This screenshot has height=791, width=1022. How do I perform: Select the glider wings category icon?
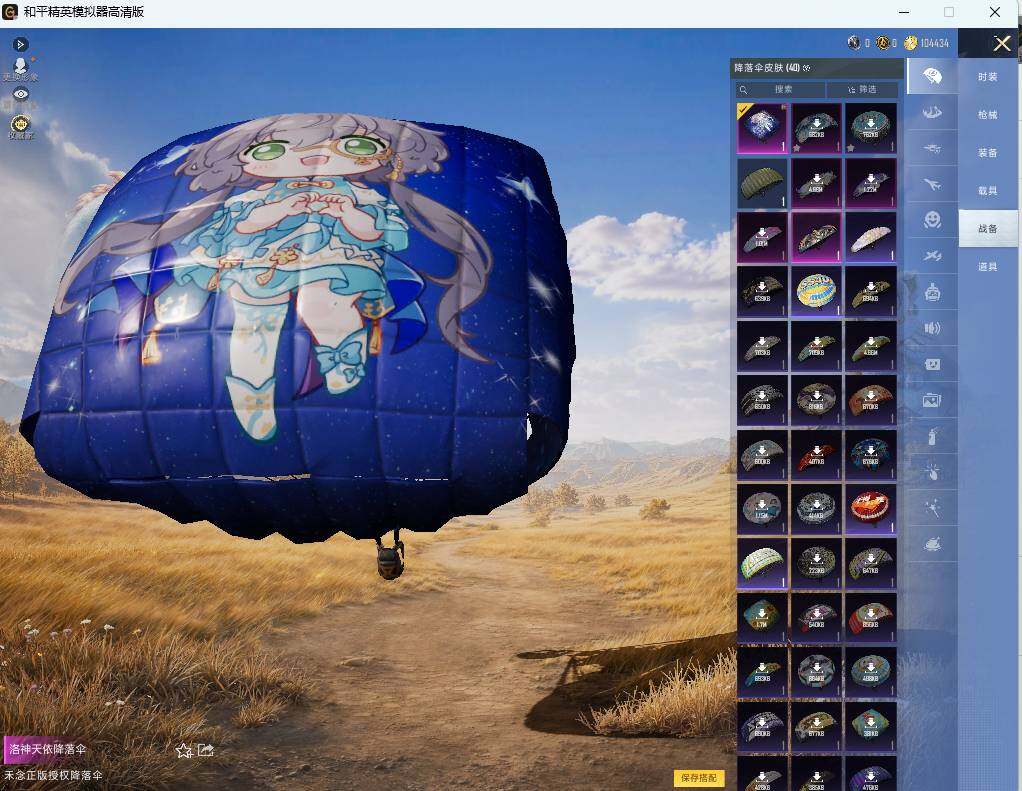point(932,112)
